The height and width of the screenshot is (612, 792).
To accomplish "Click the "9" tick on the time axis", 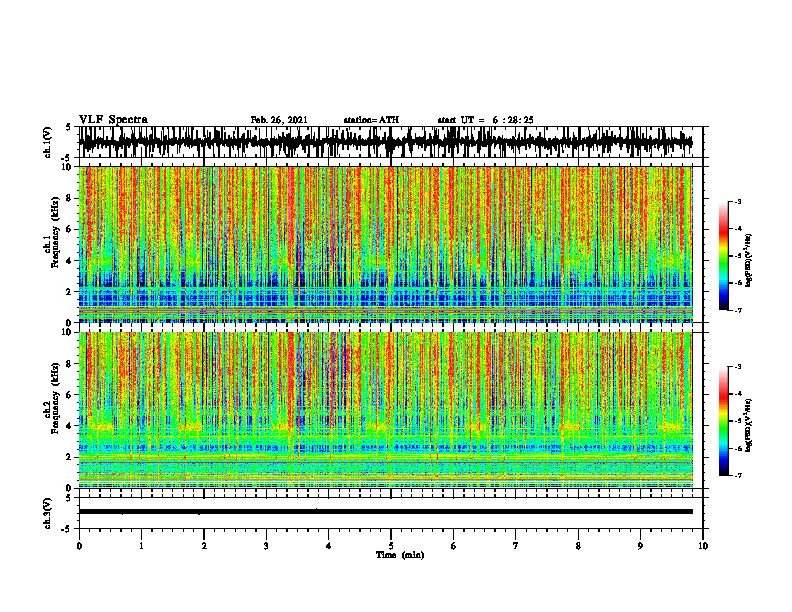I will coord(640,546).
